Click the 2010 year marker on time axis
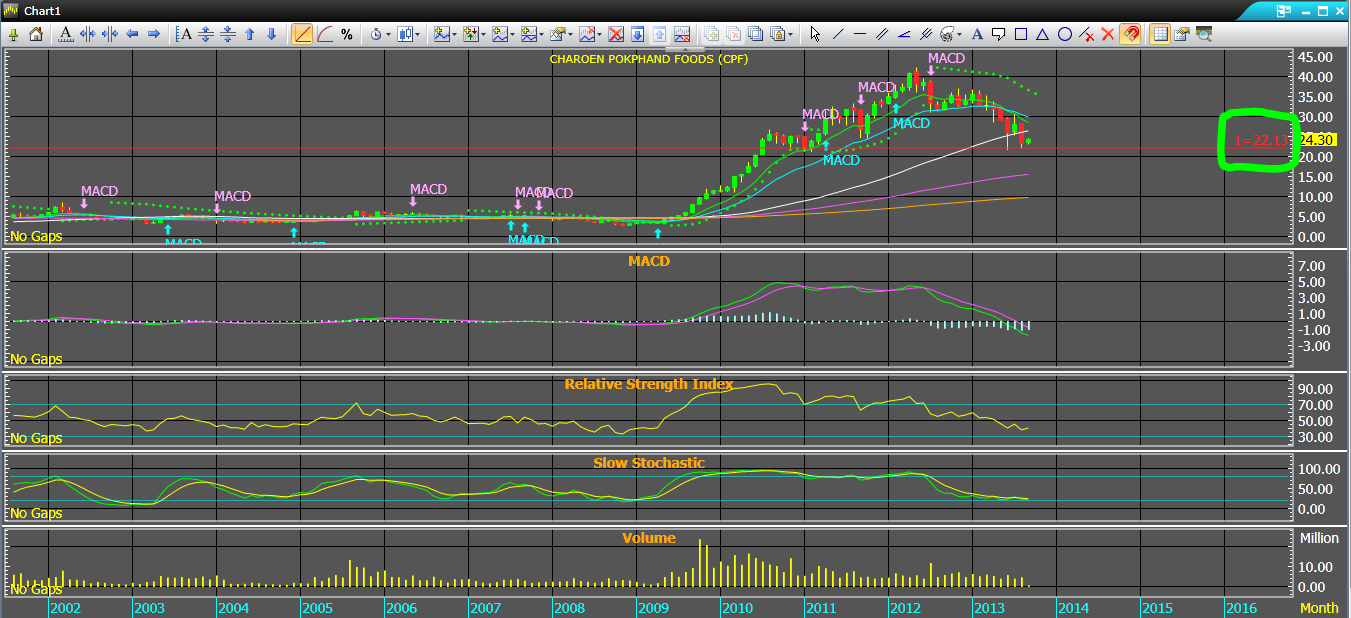 pyautogui.click(x=736, y=608)
